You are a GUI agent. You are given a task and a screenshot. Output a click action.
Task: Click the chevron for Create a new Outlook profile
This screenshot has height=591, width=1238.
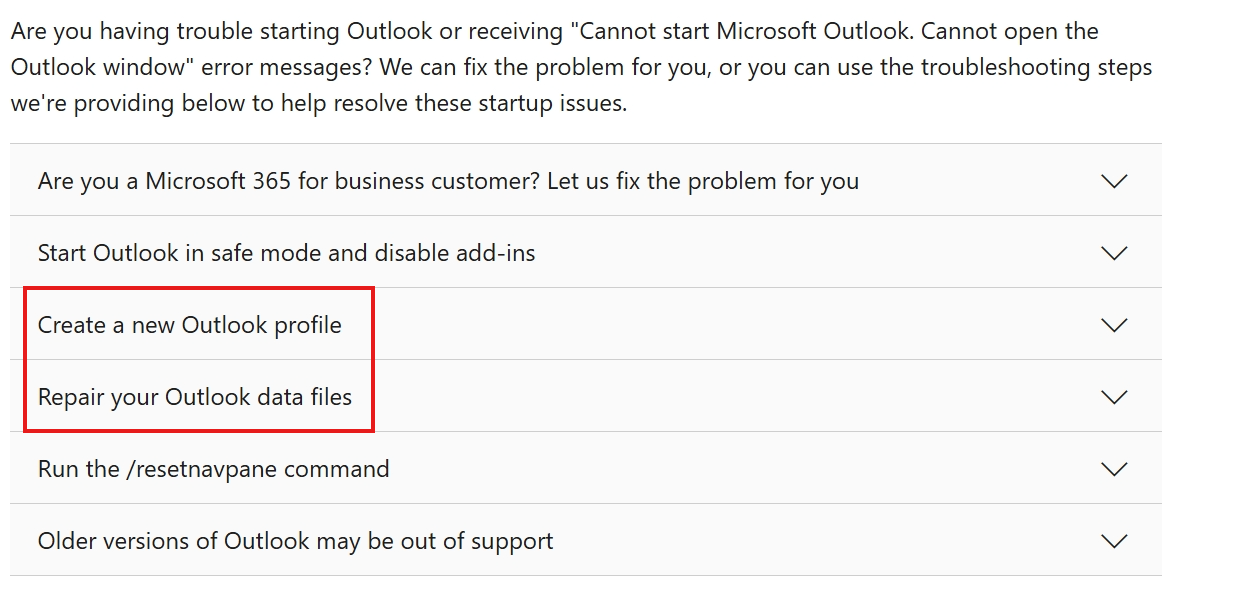[x=1113, y=325]
